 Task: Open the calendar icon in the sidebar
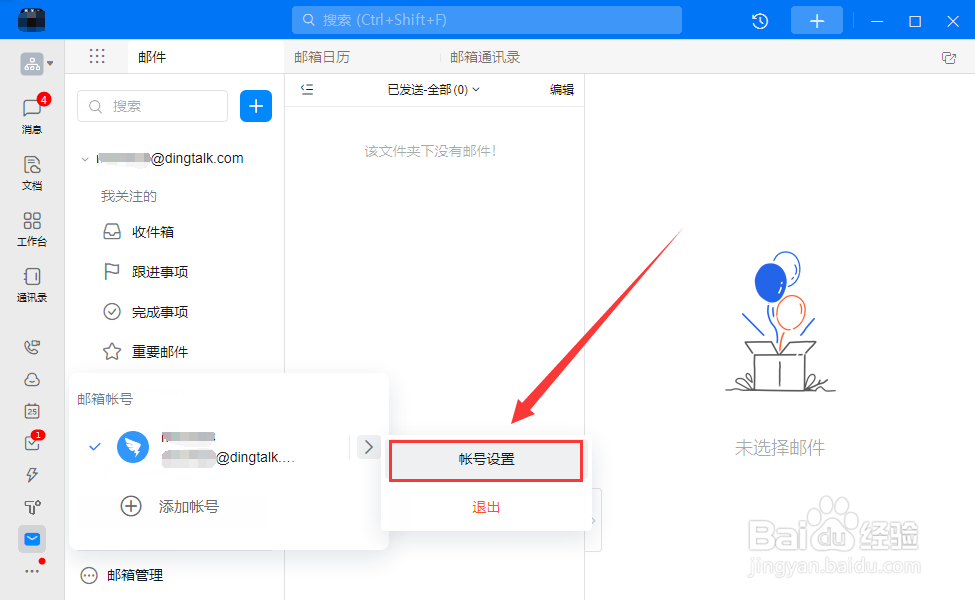[31, 411]
